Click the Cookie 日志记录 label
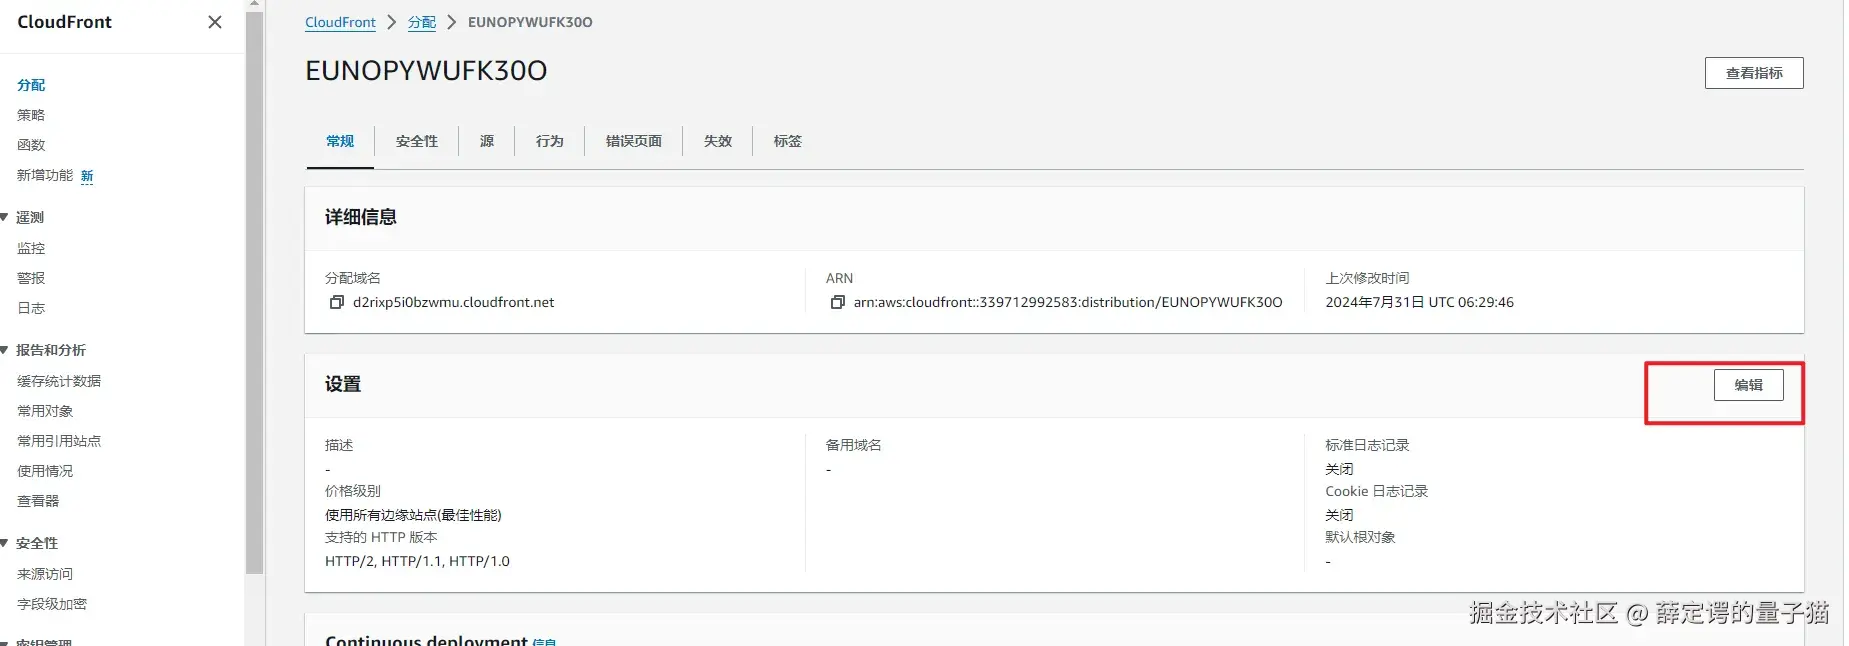 pos(1376,491)
